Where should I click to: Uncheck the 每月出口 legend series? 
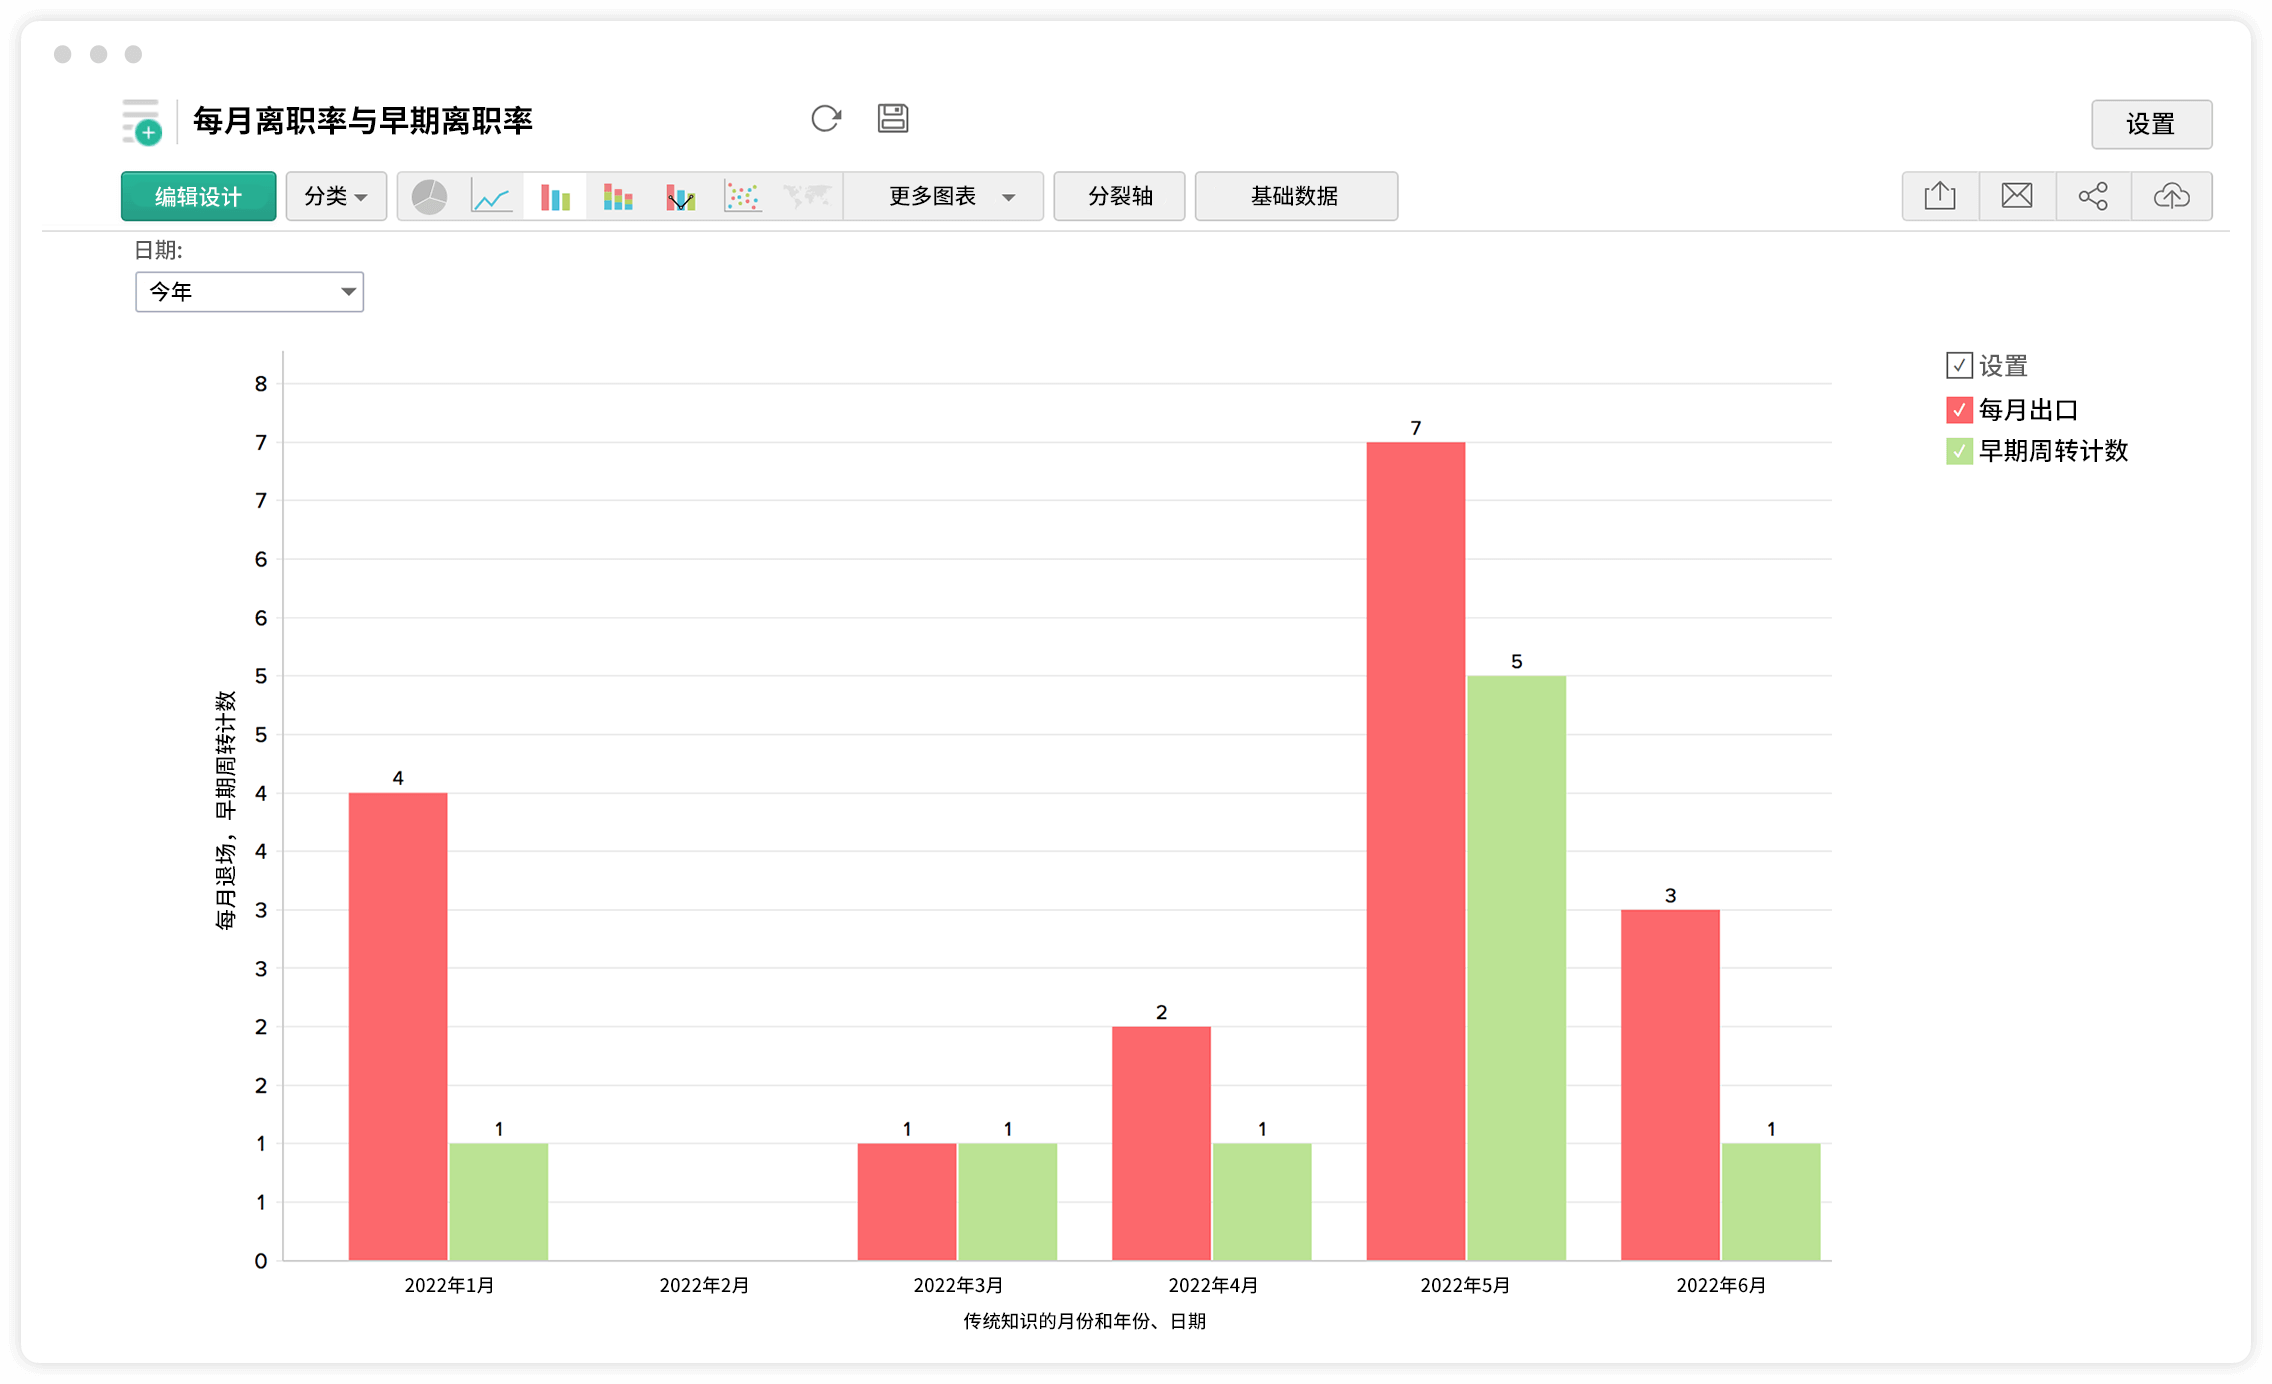click(1959, 410)
